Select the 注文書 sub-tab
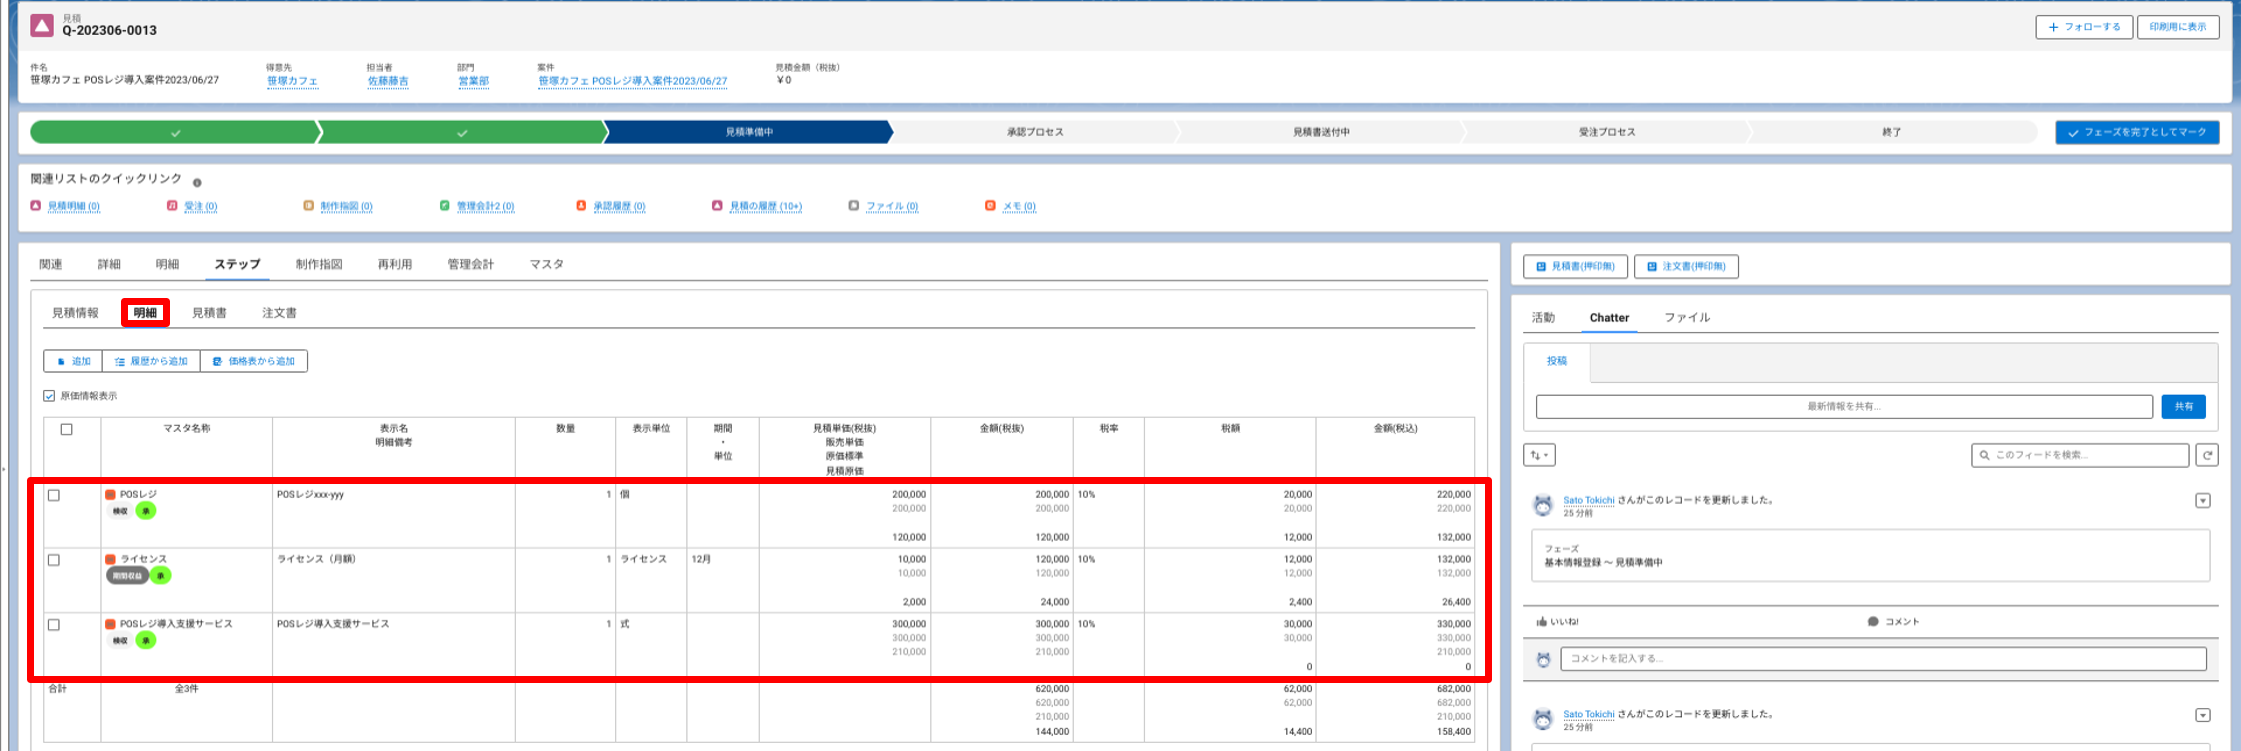Screen dimensions: 2241x751 279,313
